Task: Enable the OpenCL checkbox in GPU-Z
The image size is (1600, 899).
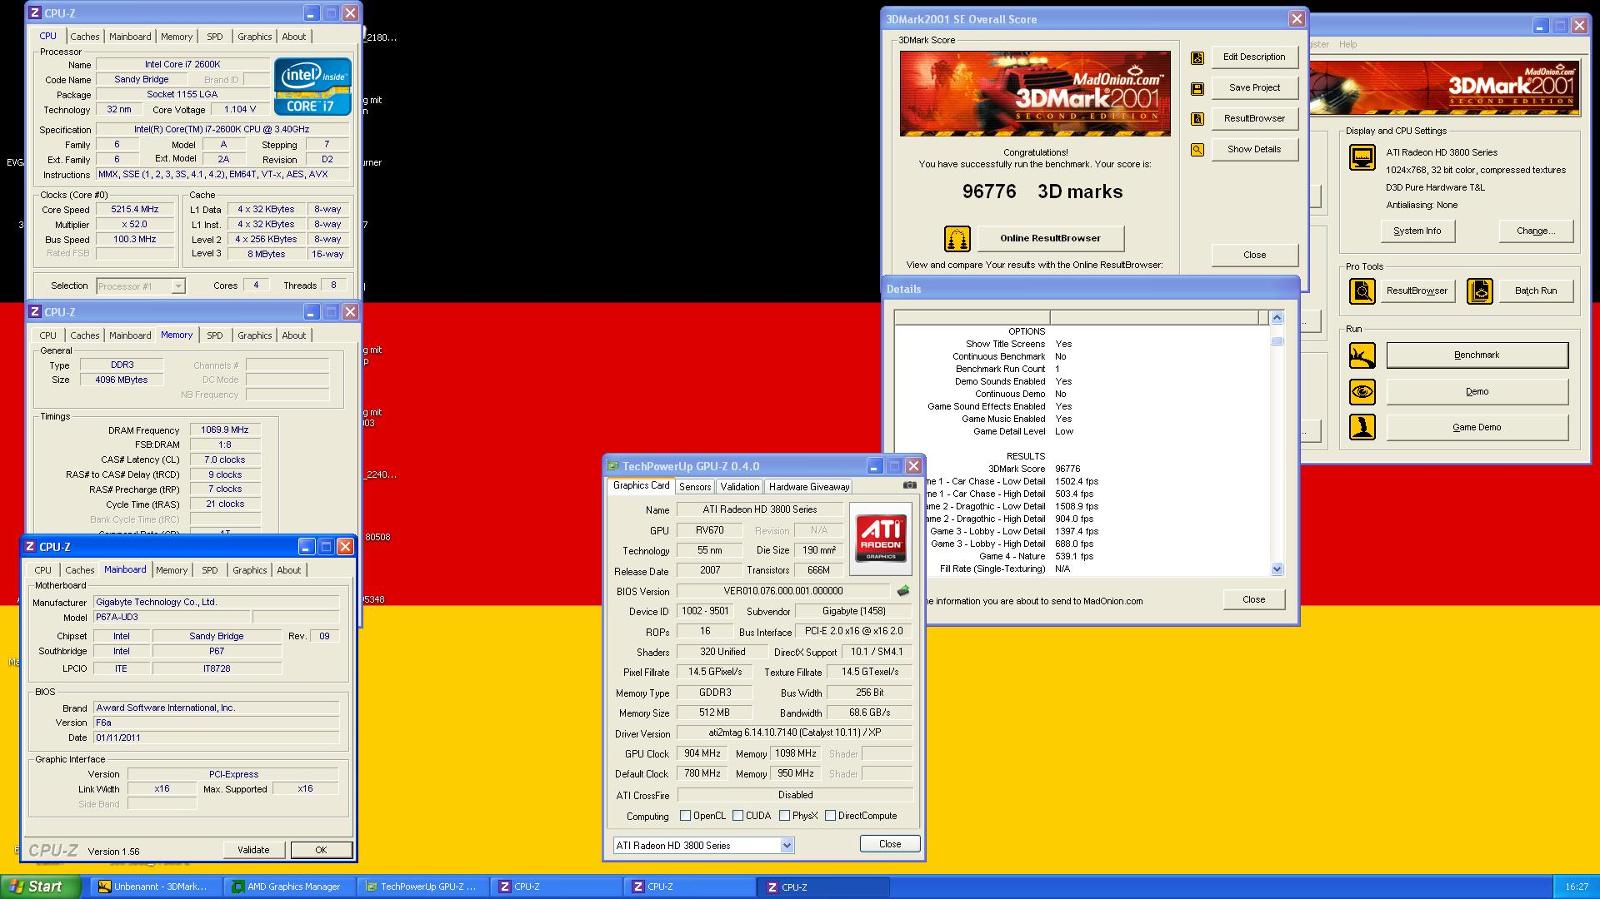Action: 685,816
